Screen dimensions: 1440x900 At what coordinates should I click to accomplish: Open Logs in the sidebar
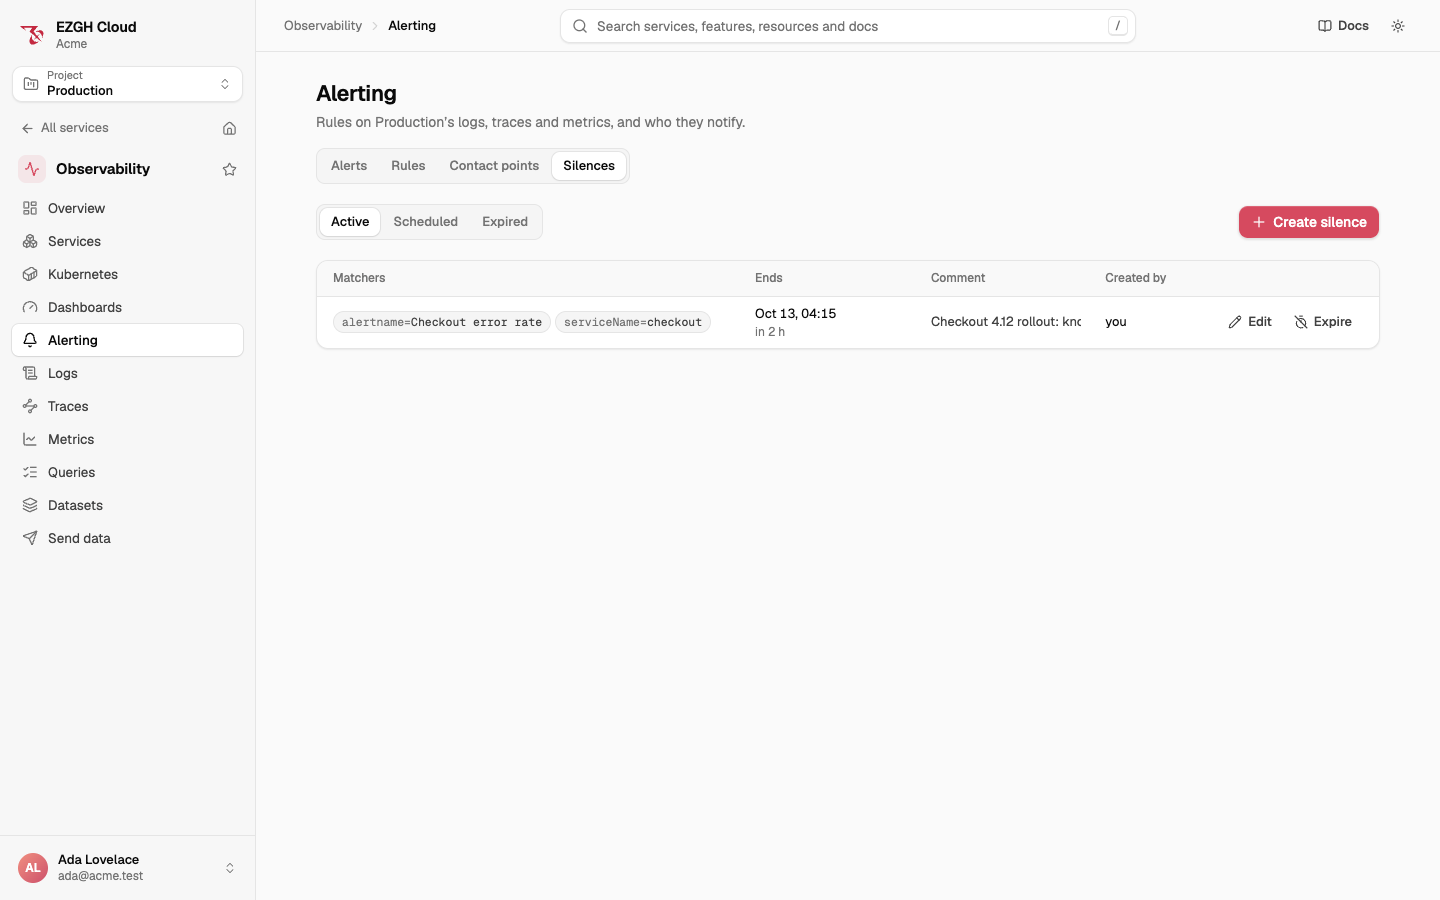coord(127,373)
